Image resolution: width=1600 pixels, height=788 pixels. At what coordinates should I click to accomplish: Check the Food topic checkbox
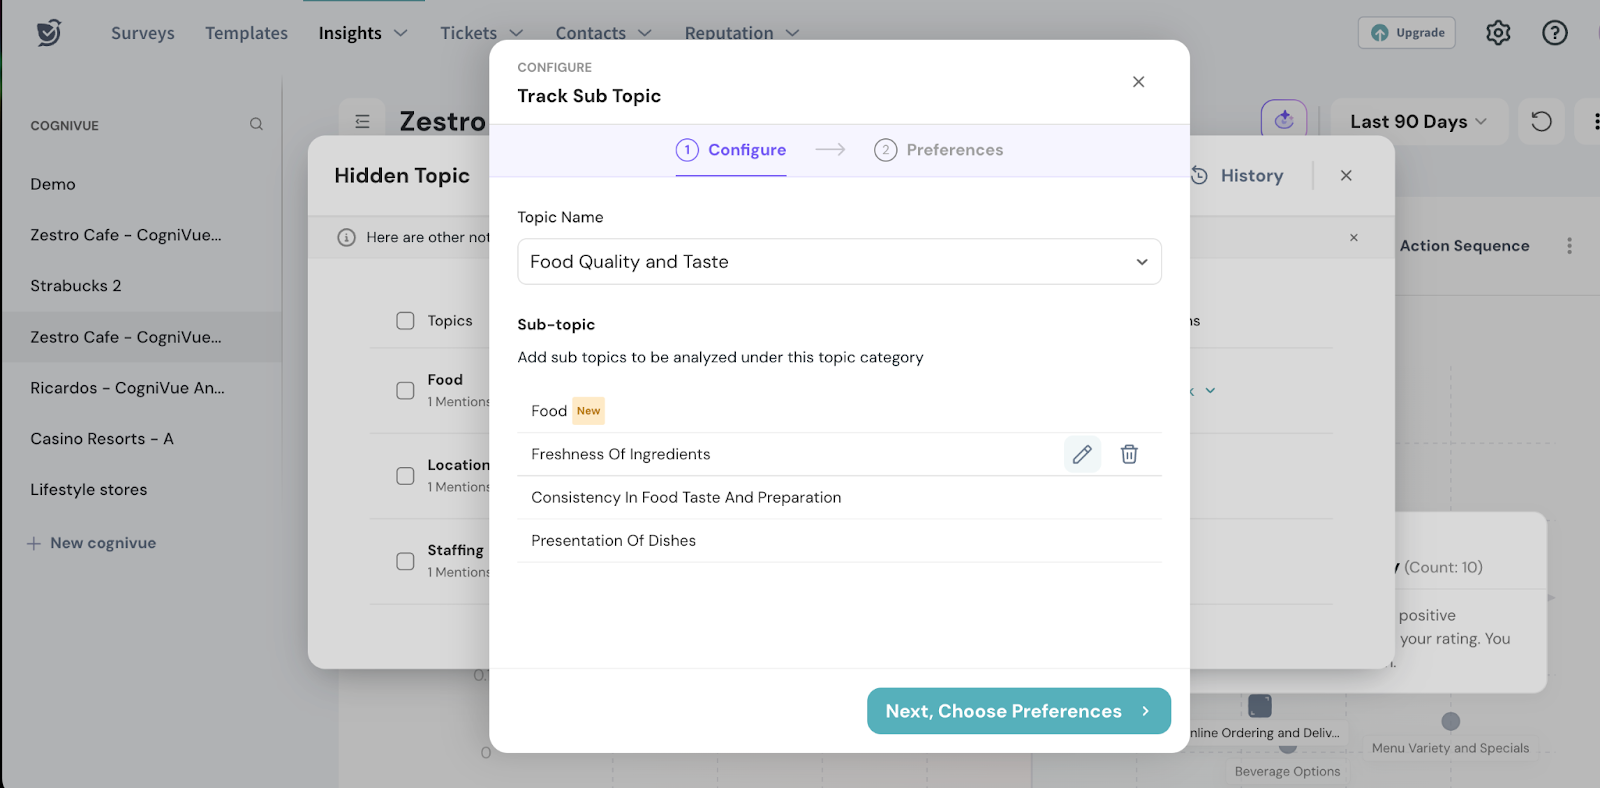tap(405, 390)
